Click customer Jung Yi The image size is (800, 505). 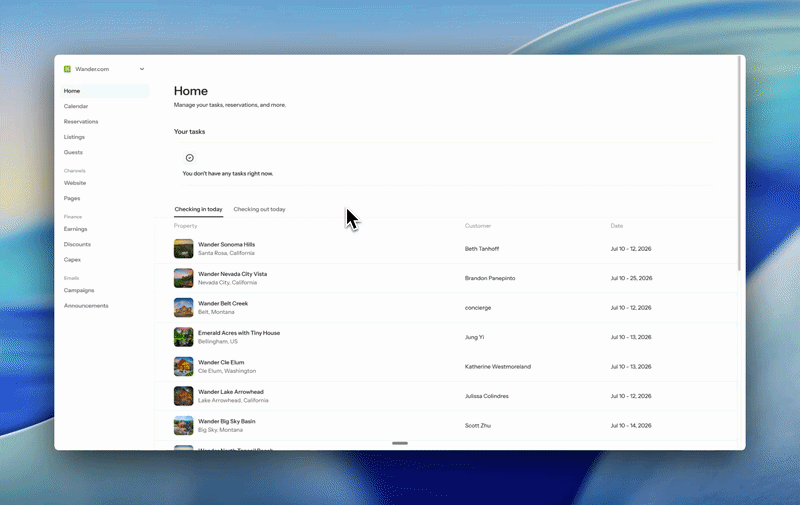(x=474, y=337)
